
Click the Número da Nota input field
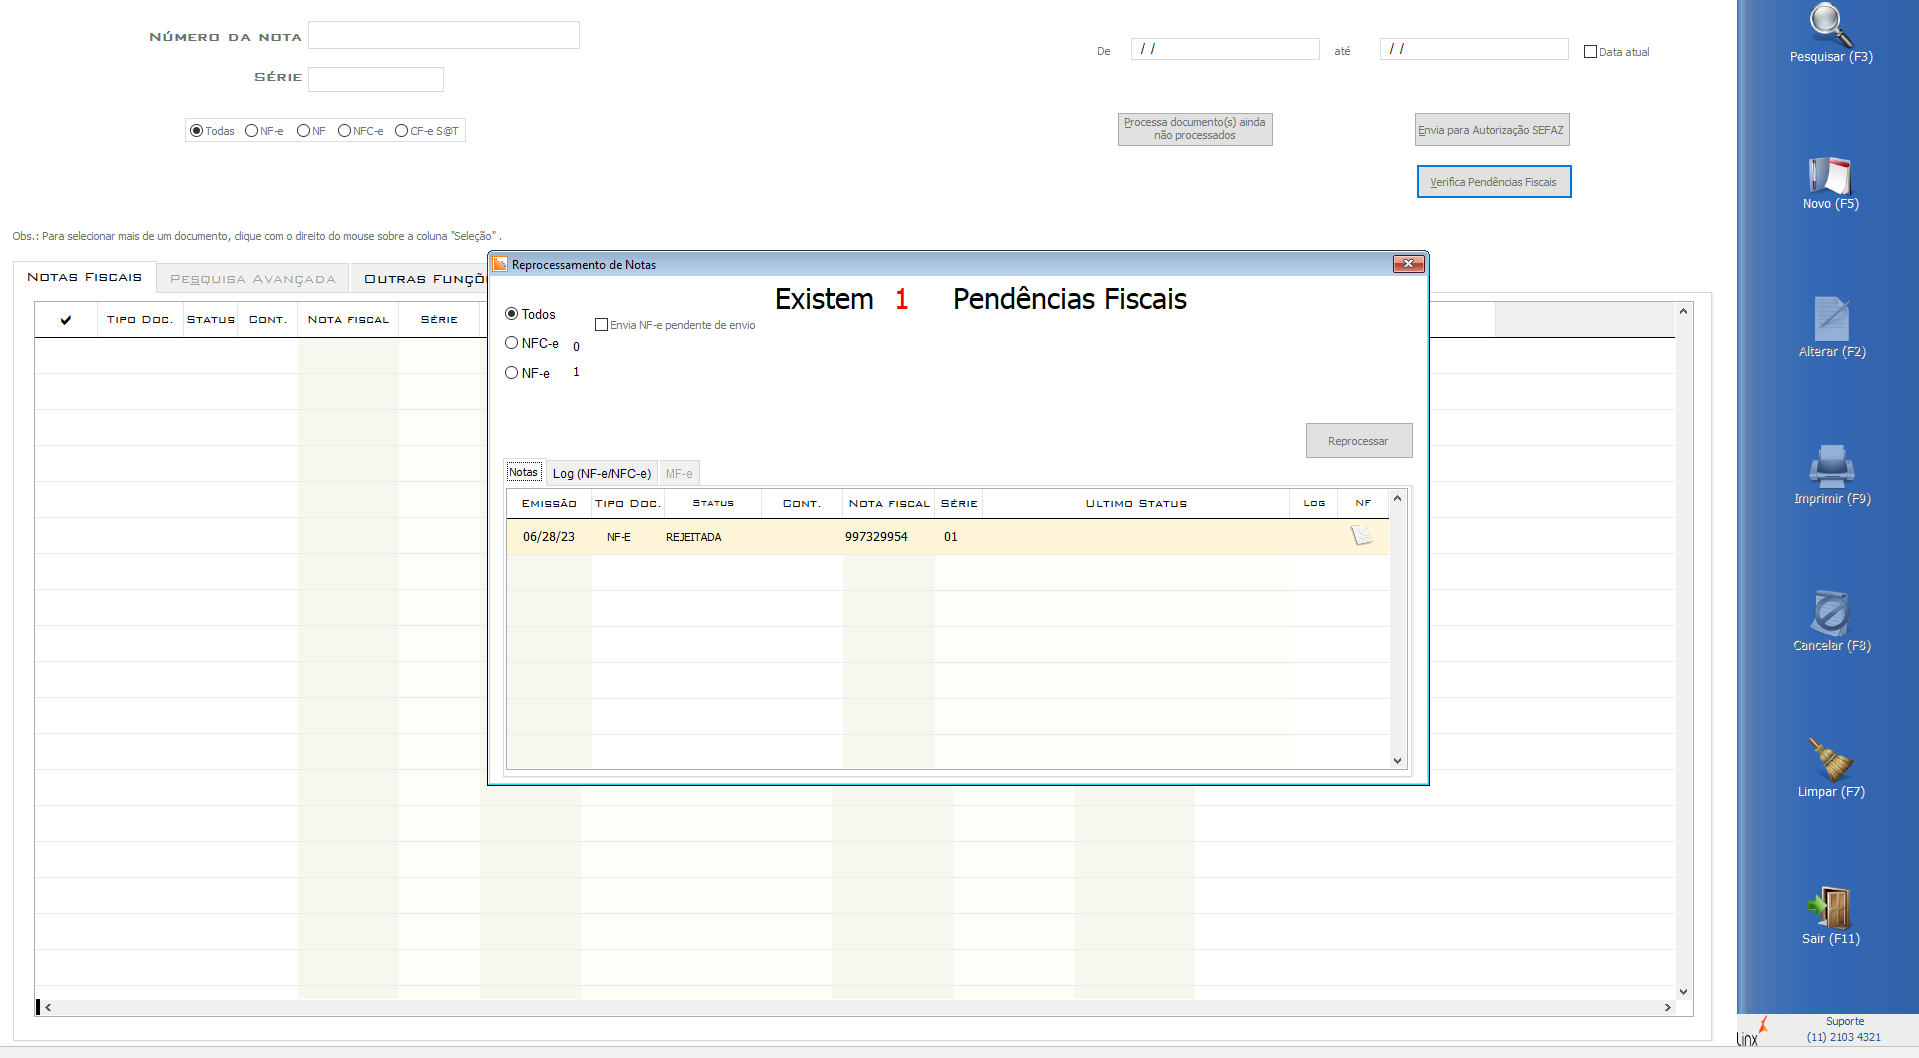(x=444, y=35)
